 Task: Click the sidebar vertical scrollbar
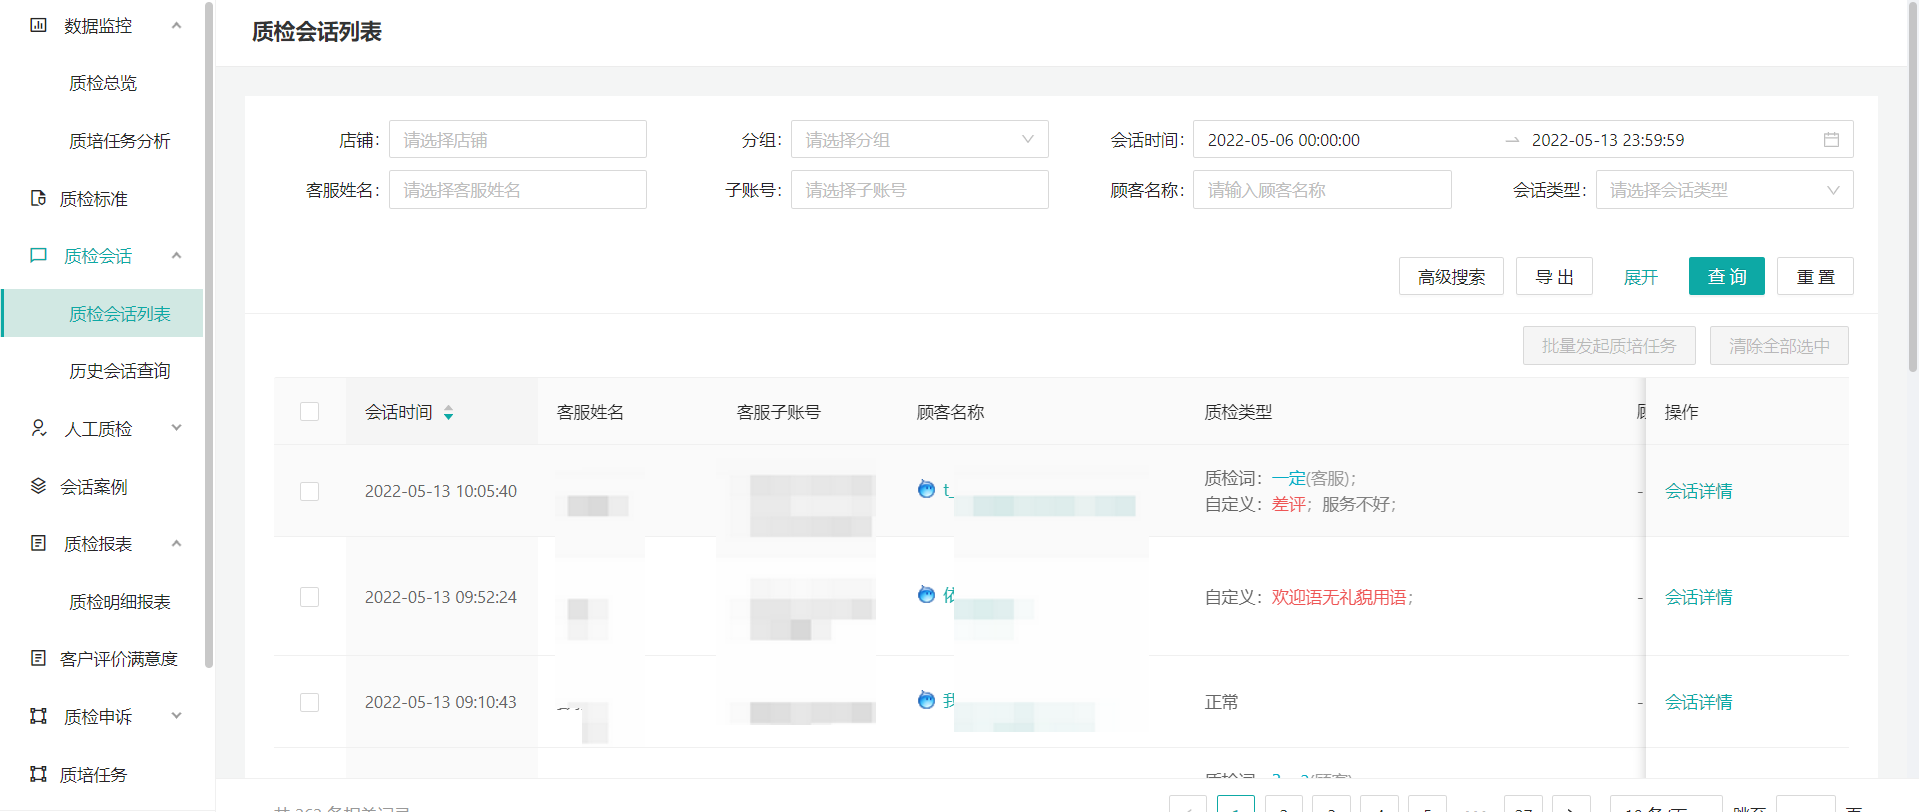click(208, 335)
